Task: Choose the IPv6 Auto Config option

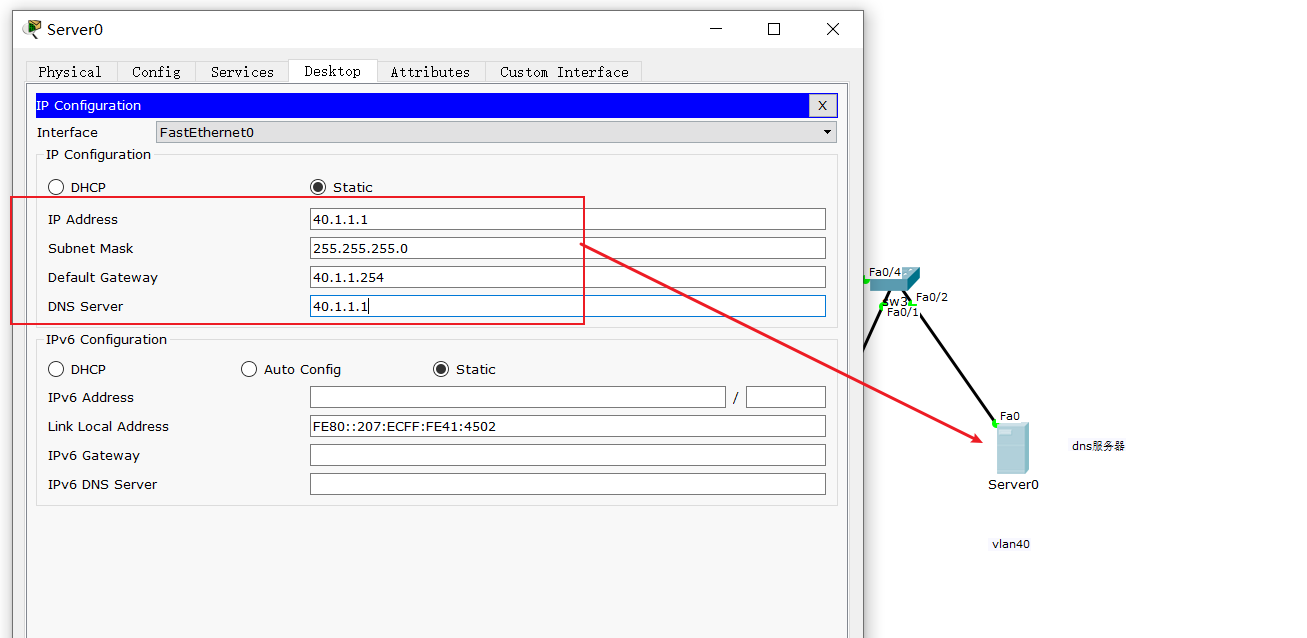Action: pos(249,369)
